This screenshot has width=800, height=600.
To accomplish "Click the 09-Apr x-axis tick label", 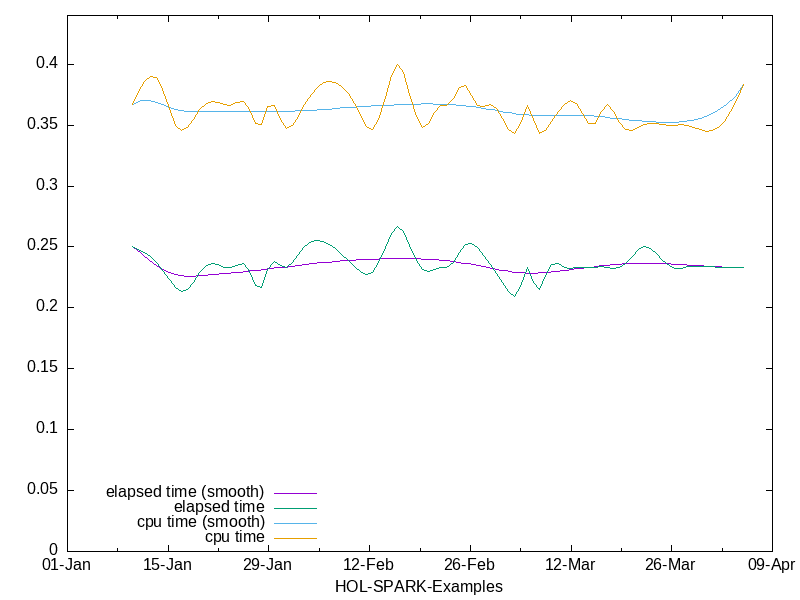I will (x=772, y=565).
